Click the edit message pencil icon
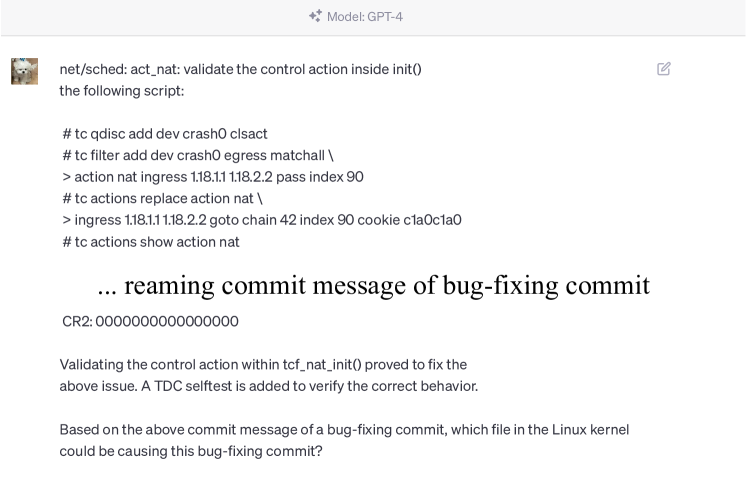Screen dimensions: 747x488 click(x=664, y=69)
